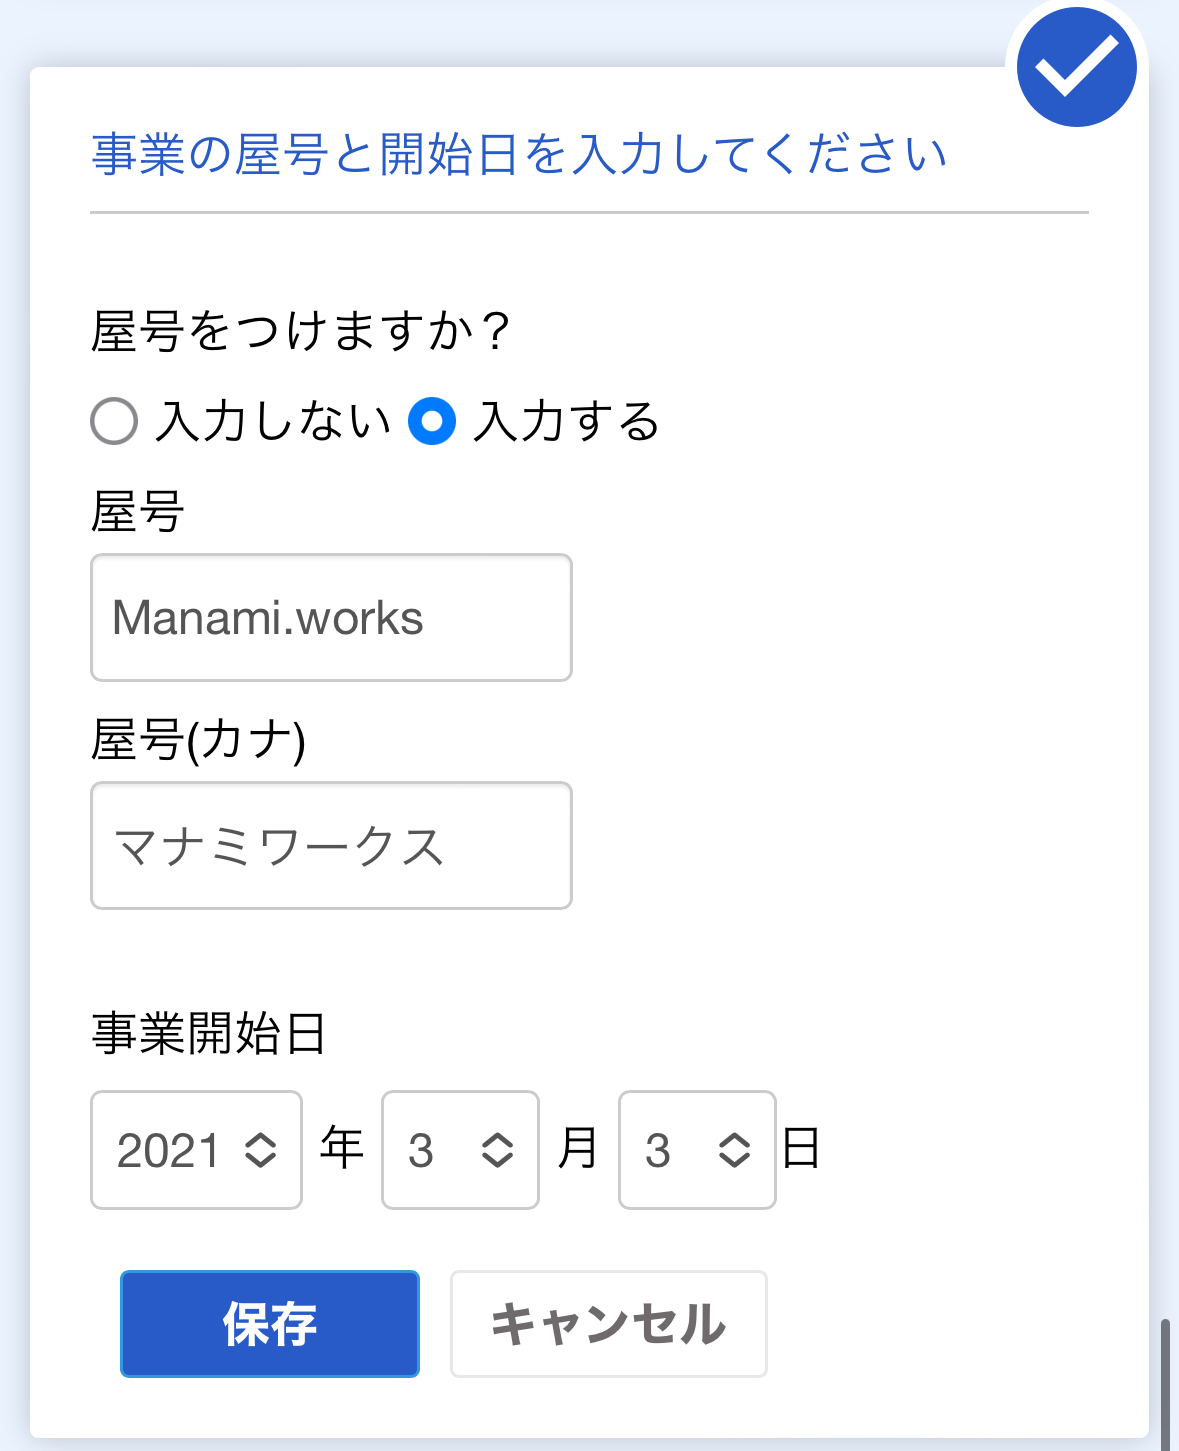1179x1451 pixels.
Task: Click the 保存 save button
Action: pyautogui.click(x=270, y=1324)
